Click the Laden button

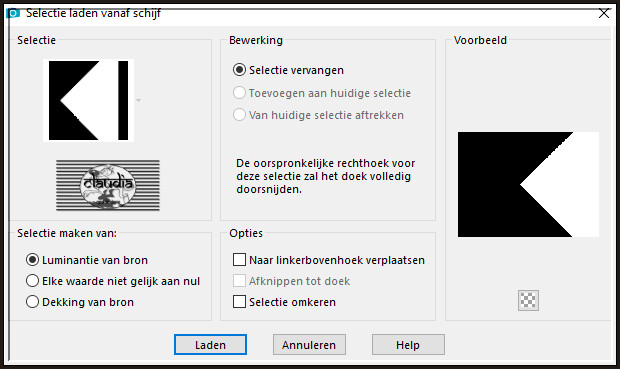click(x=210, y=345)
